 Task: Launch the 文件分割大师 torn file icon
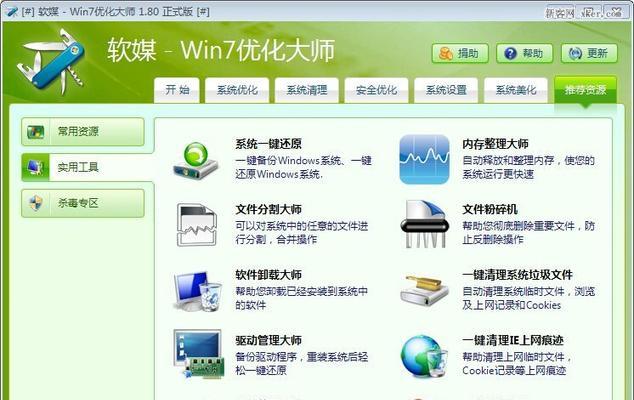coord(197,225)
